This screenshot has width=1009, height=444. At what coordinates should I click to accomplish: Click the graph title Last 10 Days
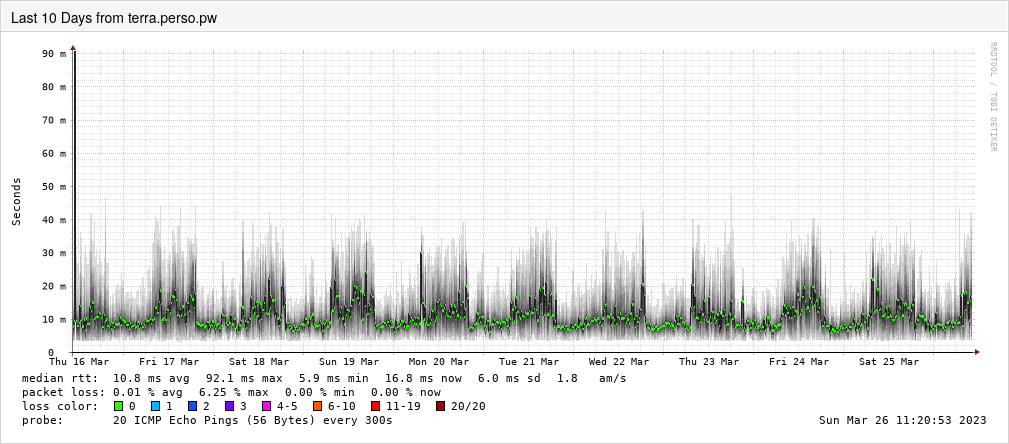pos(114,18)
